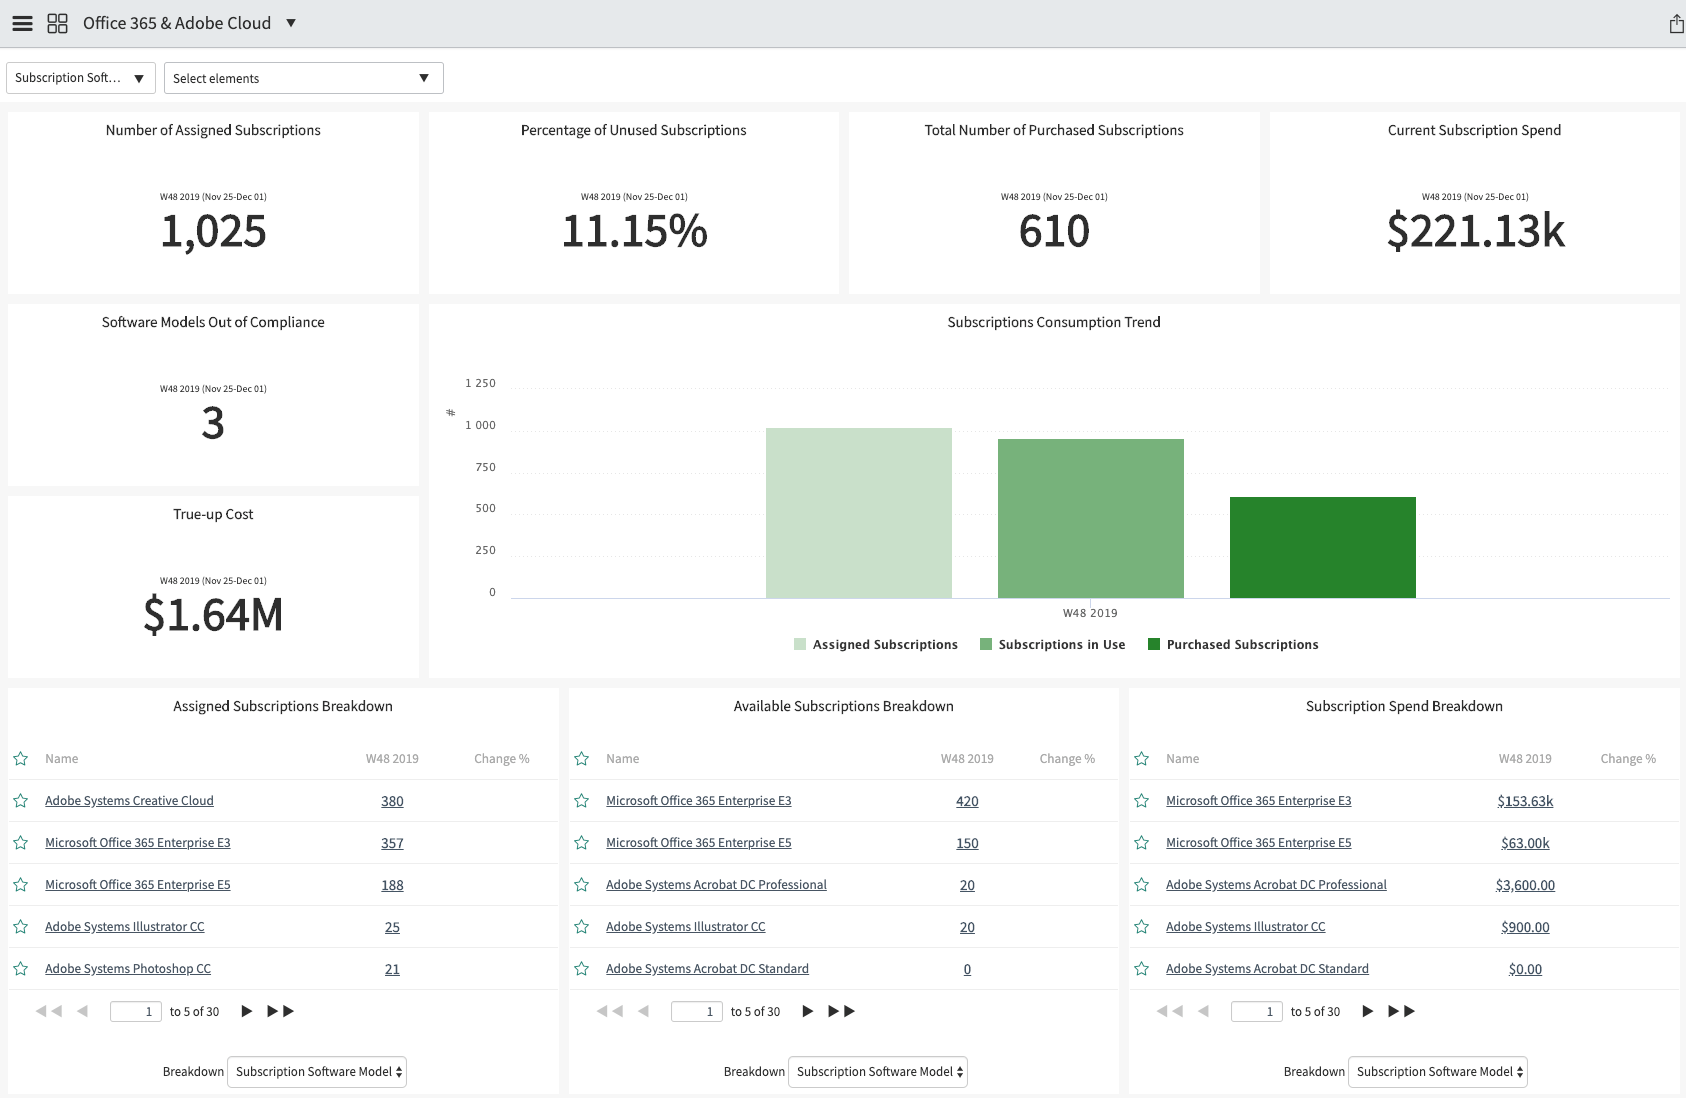Viewport: 1686px width, 1098px height.
Task: Go to previous page in Available Subscriptions Breakdown
Action: tap(644, 1011)
